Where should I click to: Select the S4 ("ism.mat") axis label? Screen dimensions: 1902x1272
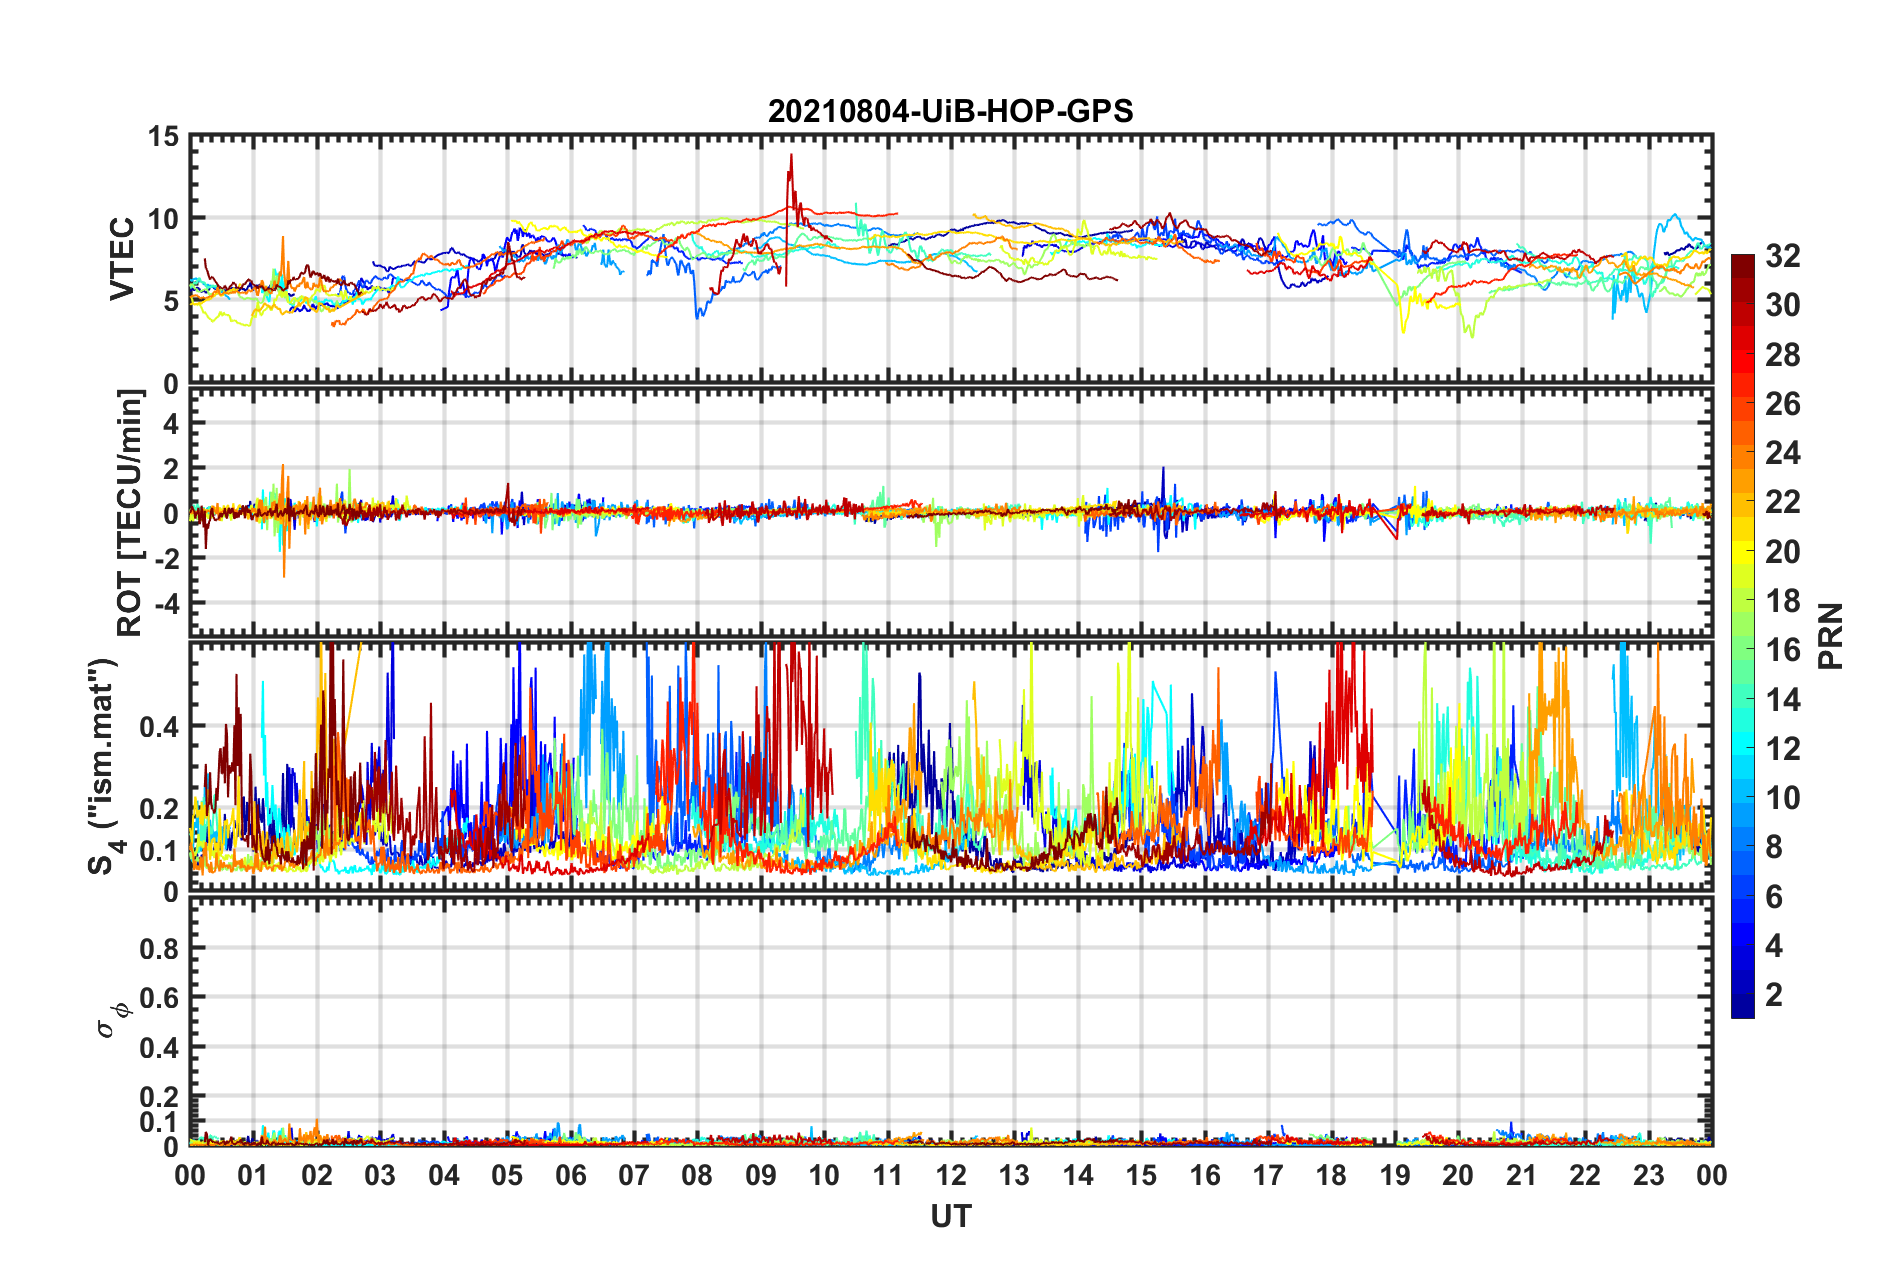pos(105,766)
